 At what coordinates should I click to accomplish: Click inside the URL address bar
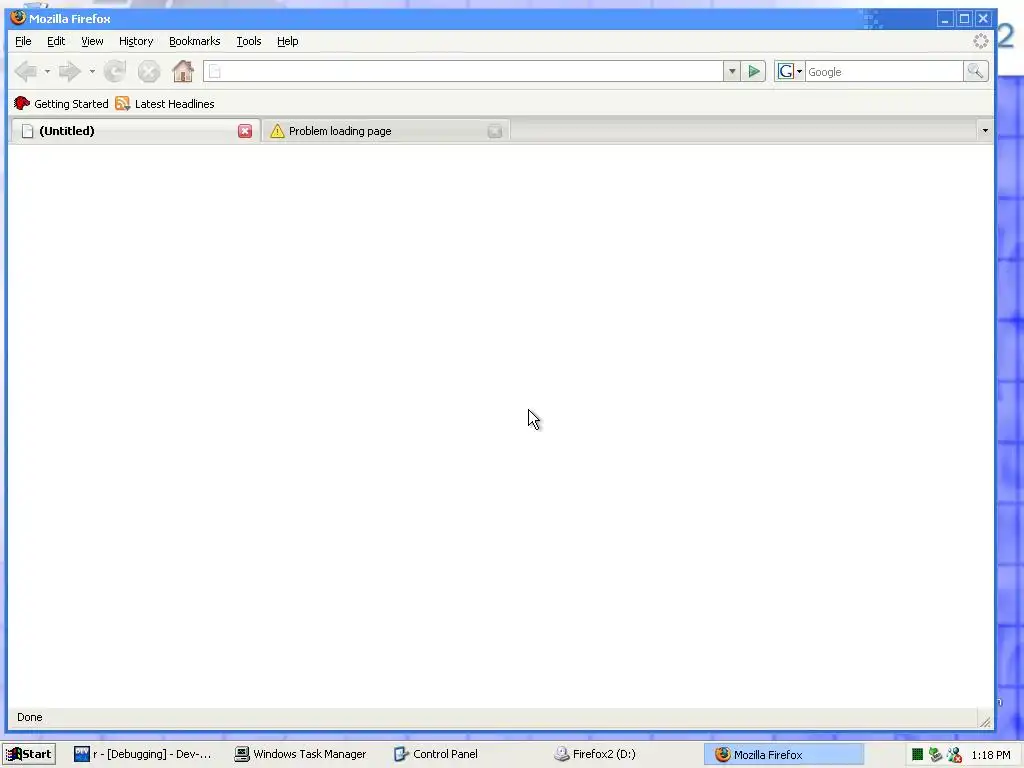(x=463, y=71)
